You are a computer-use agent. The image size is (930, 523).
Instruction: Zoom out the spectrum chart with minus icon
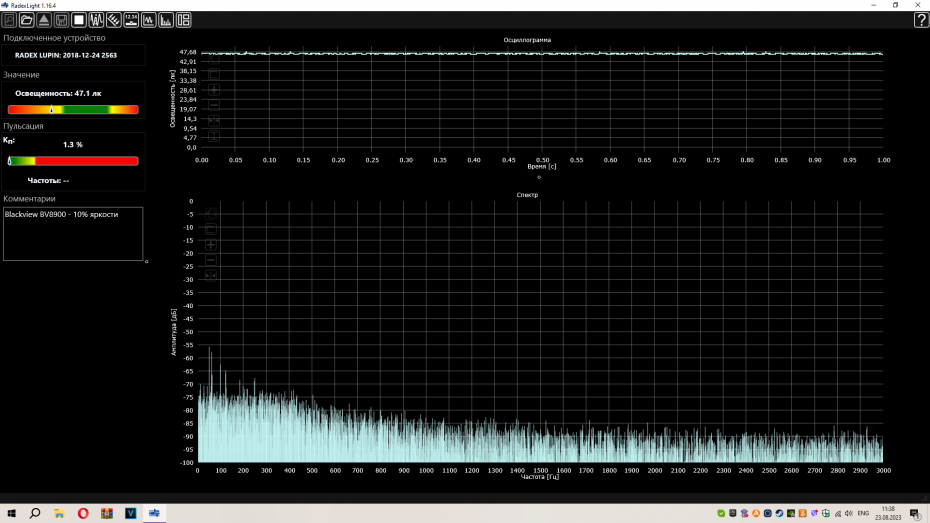point(211,260)
